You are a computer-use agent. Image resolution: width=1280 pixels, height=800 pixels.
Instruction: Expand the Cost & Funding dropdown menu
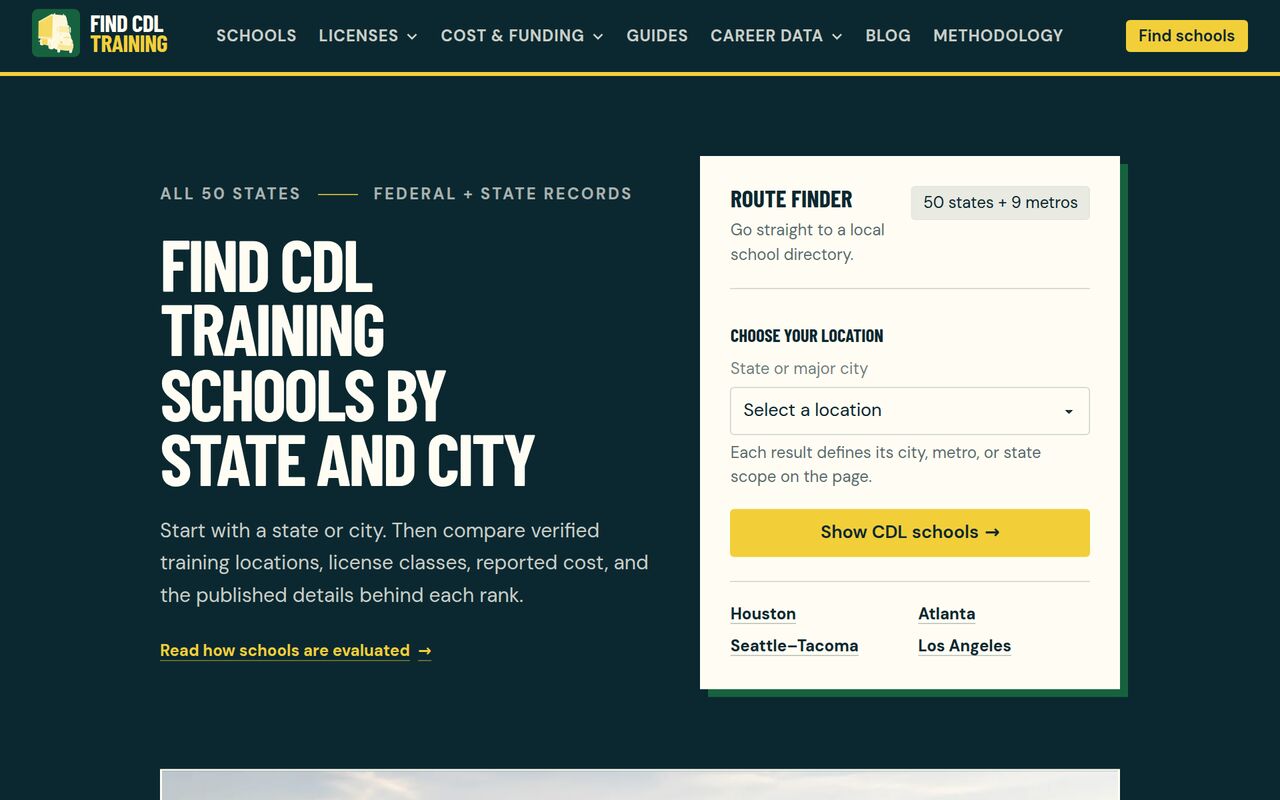[x=522, y=35]
